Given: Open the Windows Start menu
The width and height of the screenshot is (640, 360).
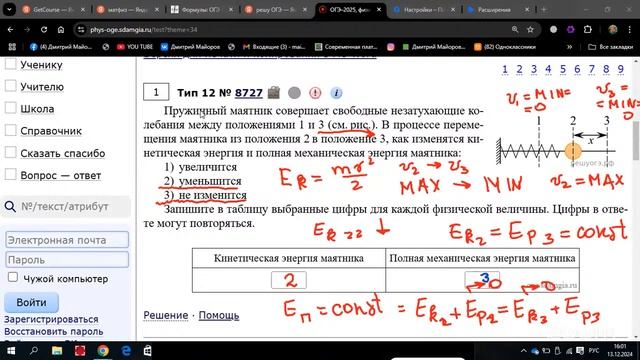Looking at the screenshot, I should coord(11,351).
